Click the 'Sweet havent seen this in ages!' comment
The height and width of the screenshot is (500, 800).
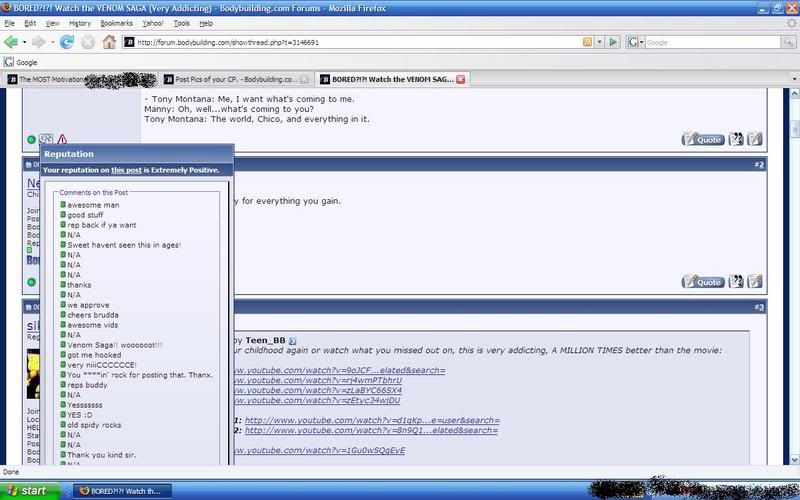click(x=124, y=245)
